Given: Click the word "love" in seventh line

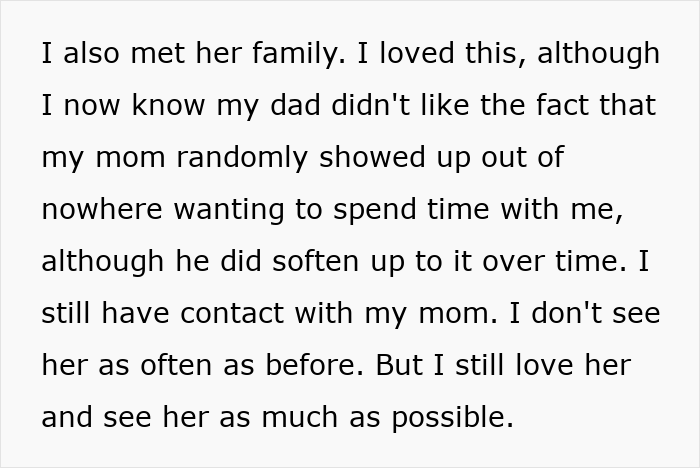Looking at the screenshot, I should tap(540, 365).
